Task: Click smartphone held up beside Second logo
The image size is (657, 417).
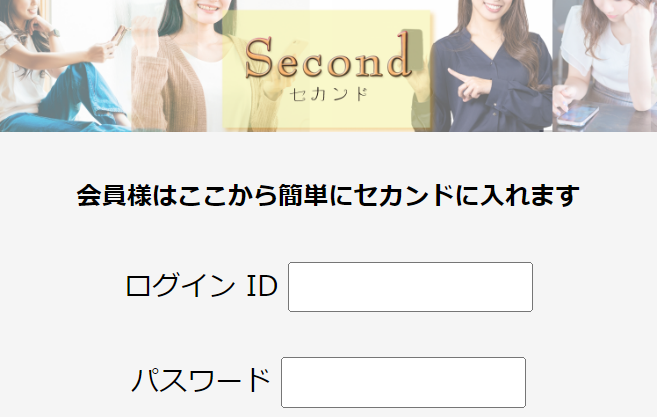Action: pyautogui.click(x=413, y=48)
